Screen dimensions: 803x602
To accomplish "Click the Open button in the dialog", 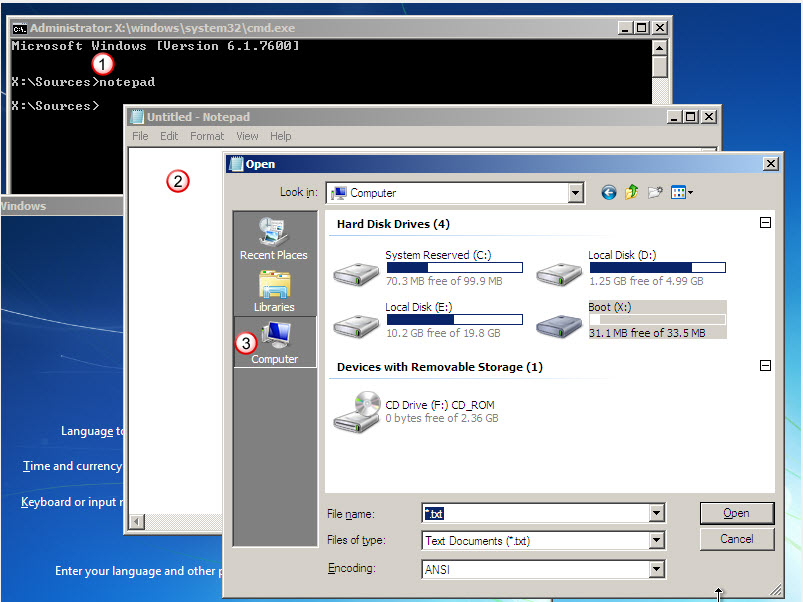I will tap(736, 513).
